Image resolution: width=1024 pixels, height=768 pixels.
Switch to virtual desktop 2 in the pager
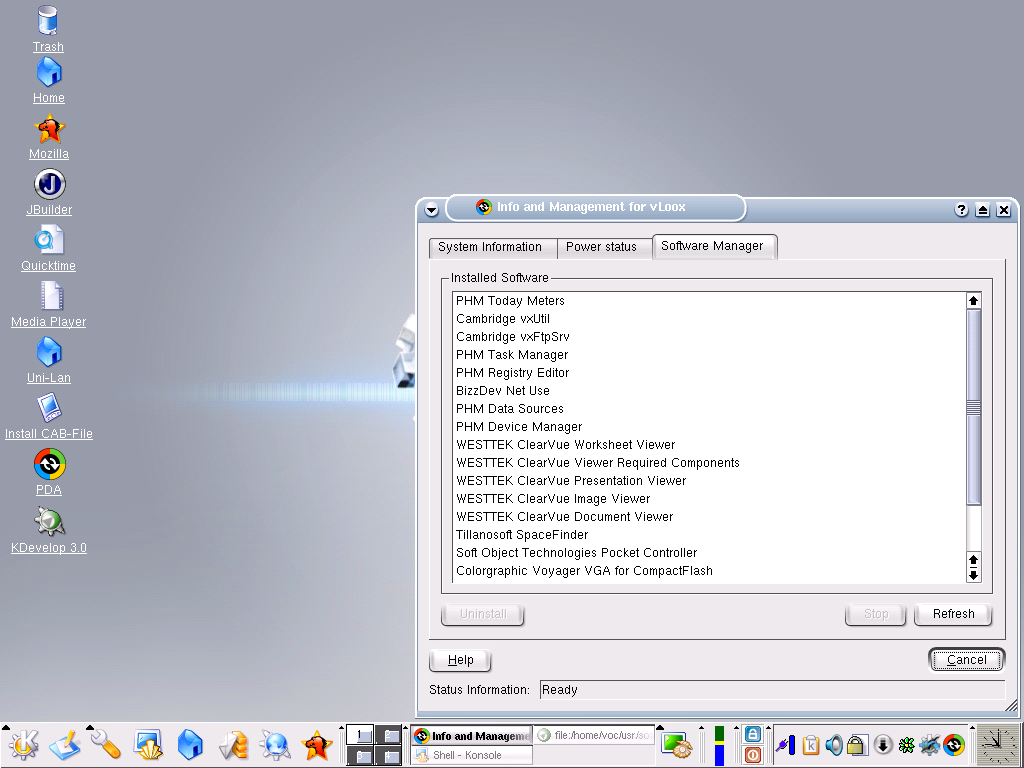389,735
